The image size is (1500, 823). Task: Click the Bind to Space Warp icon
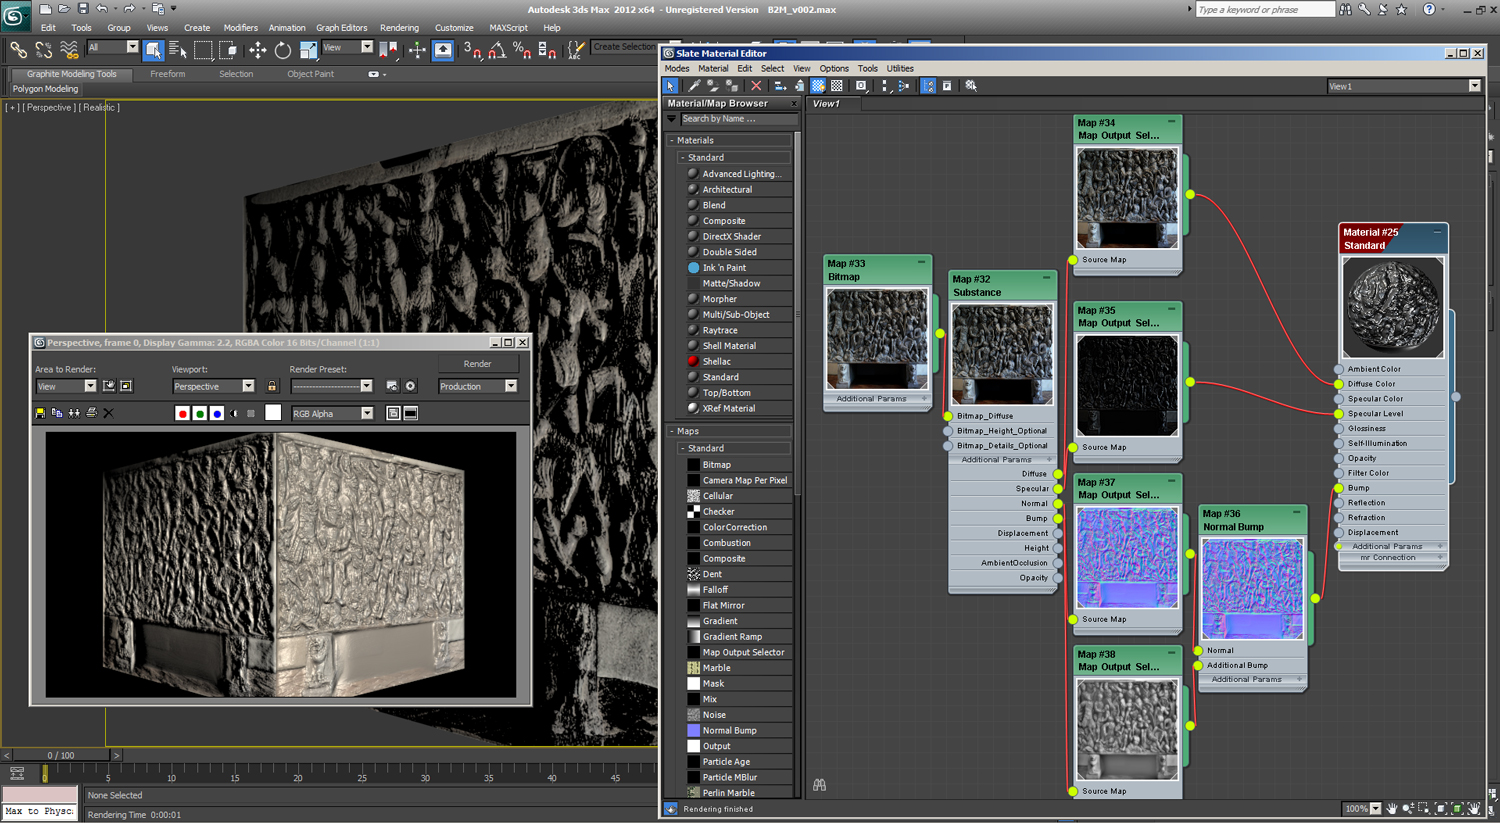pyautogui.click(x=69, y=49)
